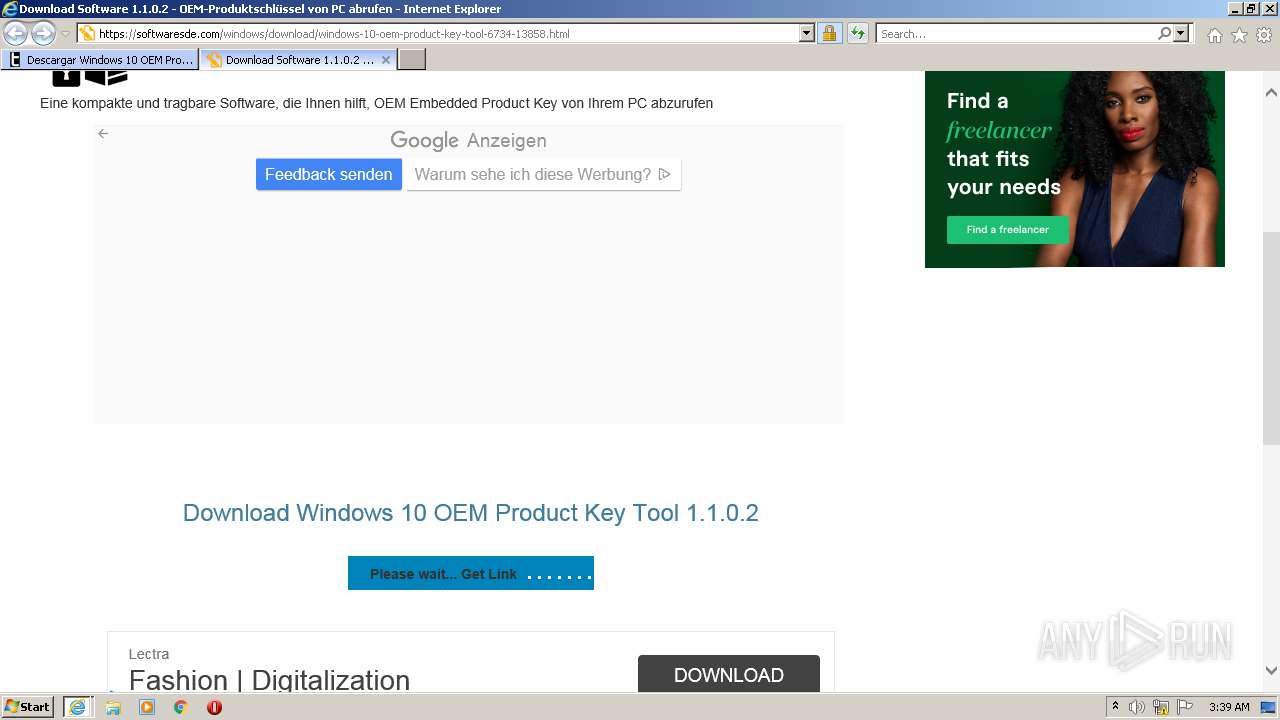Open the Windows Start button
The height and width of the screenshot is (720, 1280).
[x=27, y=706]
